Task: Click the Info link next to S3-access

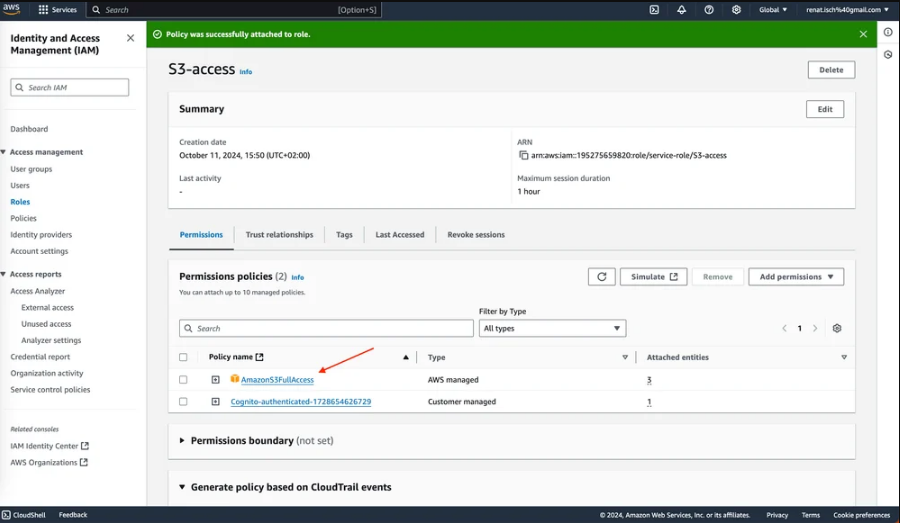Action: [246, 72]
